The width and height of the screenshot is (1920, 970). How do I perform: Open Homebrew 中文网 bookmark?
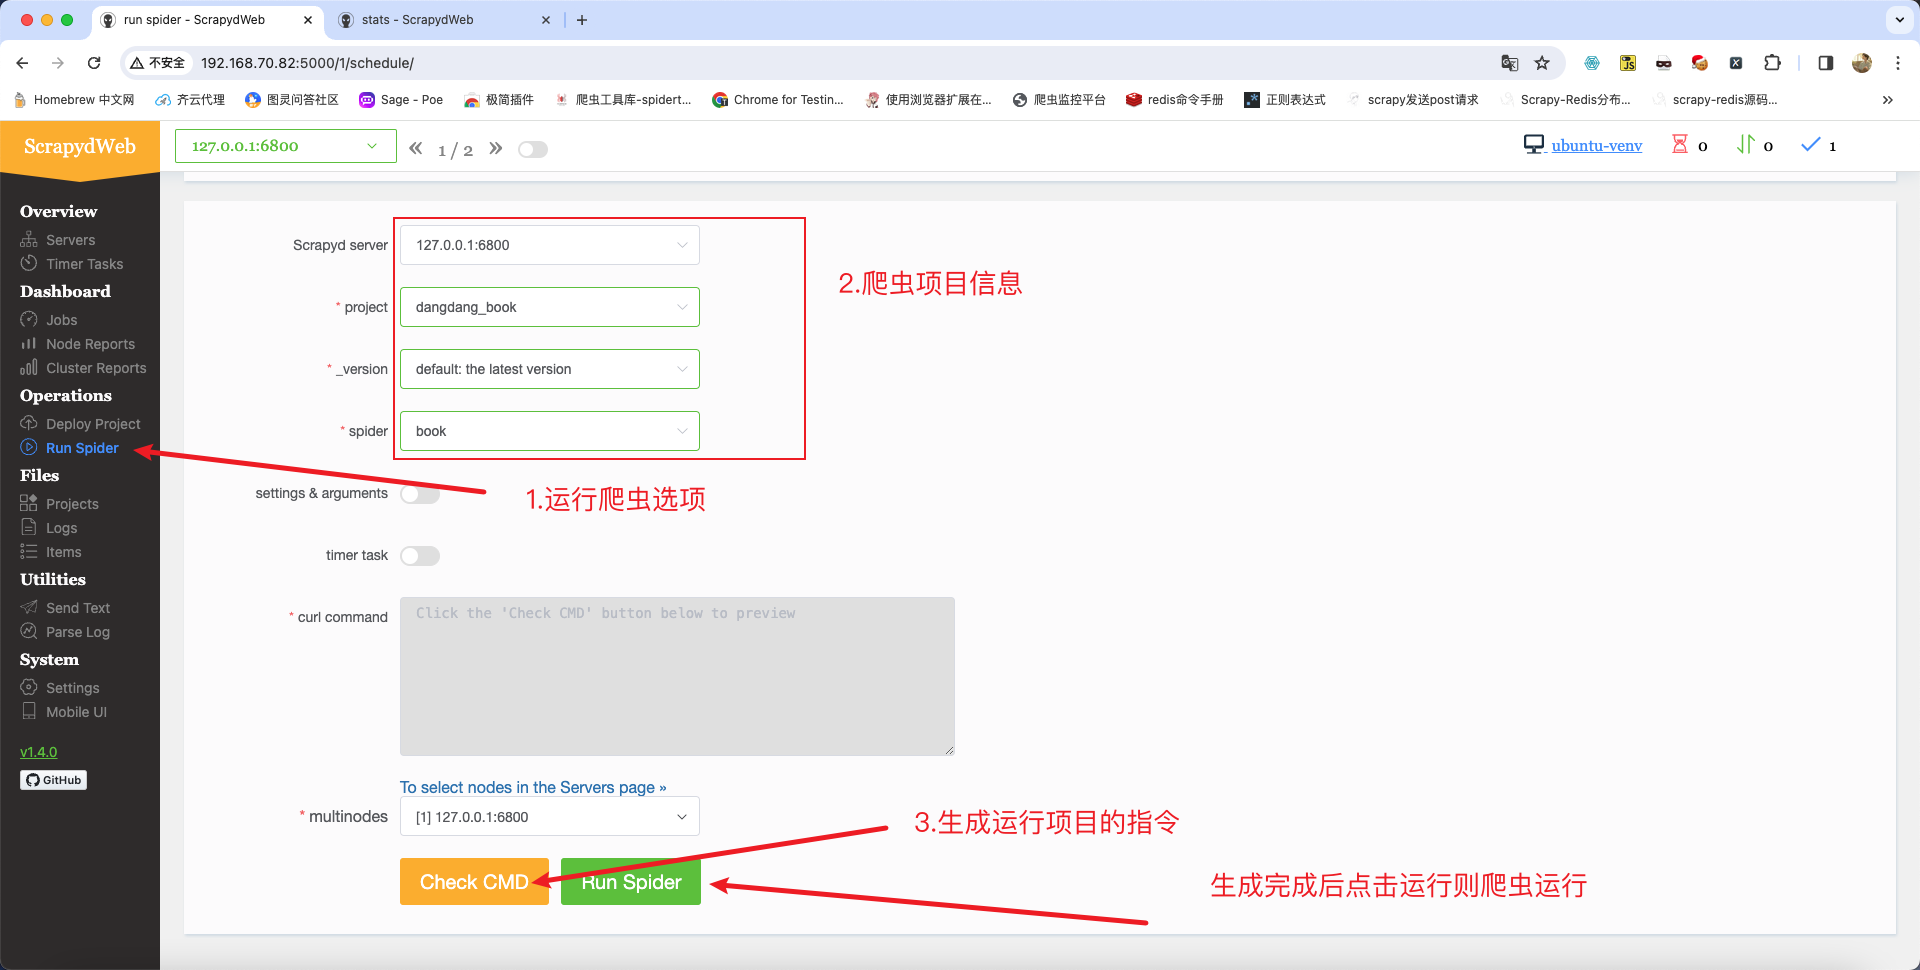[75, 100]
